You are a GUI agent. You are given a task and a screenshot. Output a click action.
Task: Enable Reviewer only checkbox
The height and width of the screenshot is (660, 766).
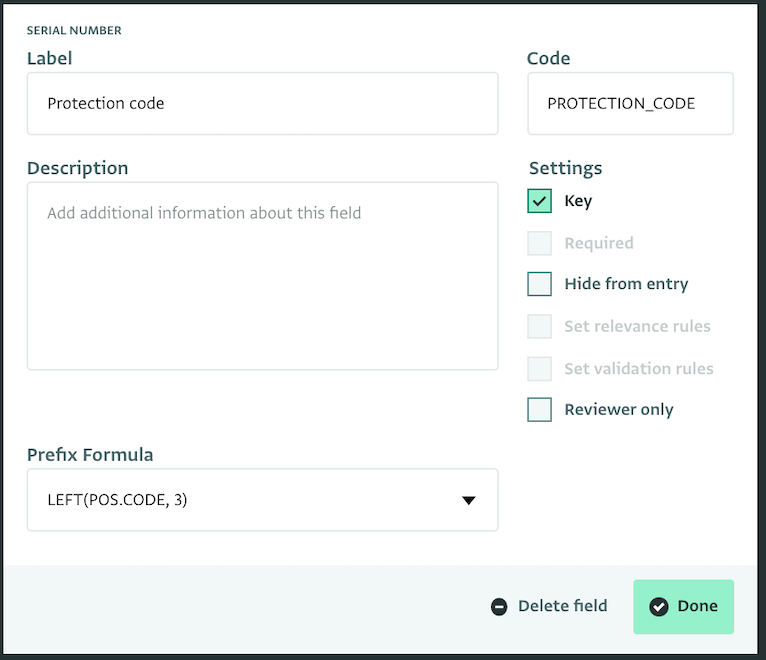click(539, 409)
